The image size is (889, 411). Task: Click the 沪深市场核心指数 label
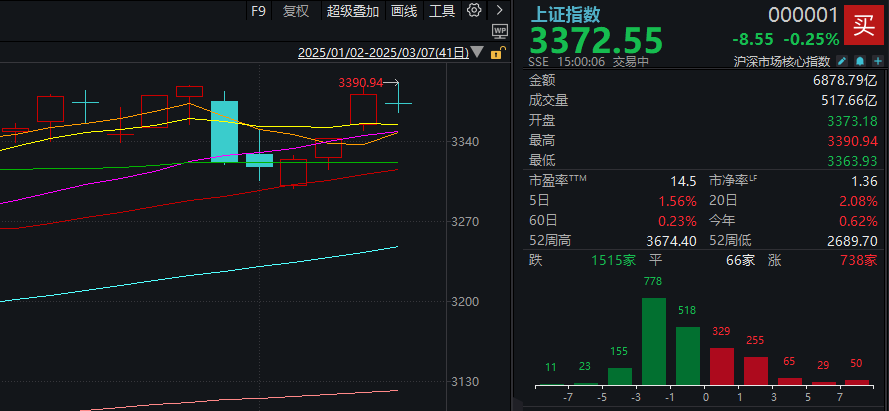click(x=782, y=61)
